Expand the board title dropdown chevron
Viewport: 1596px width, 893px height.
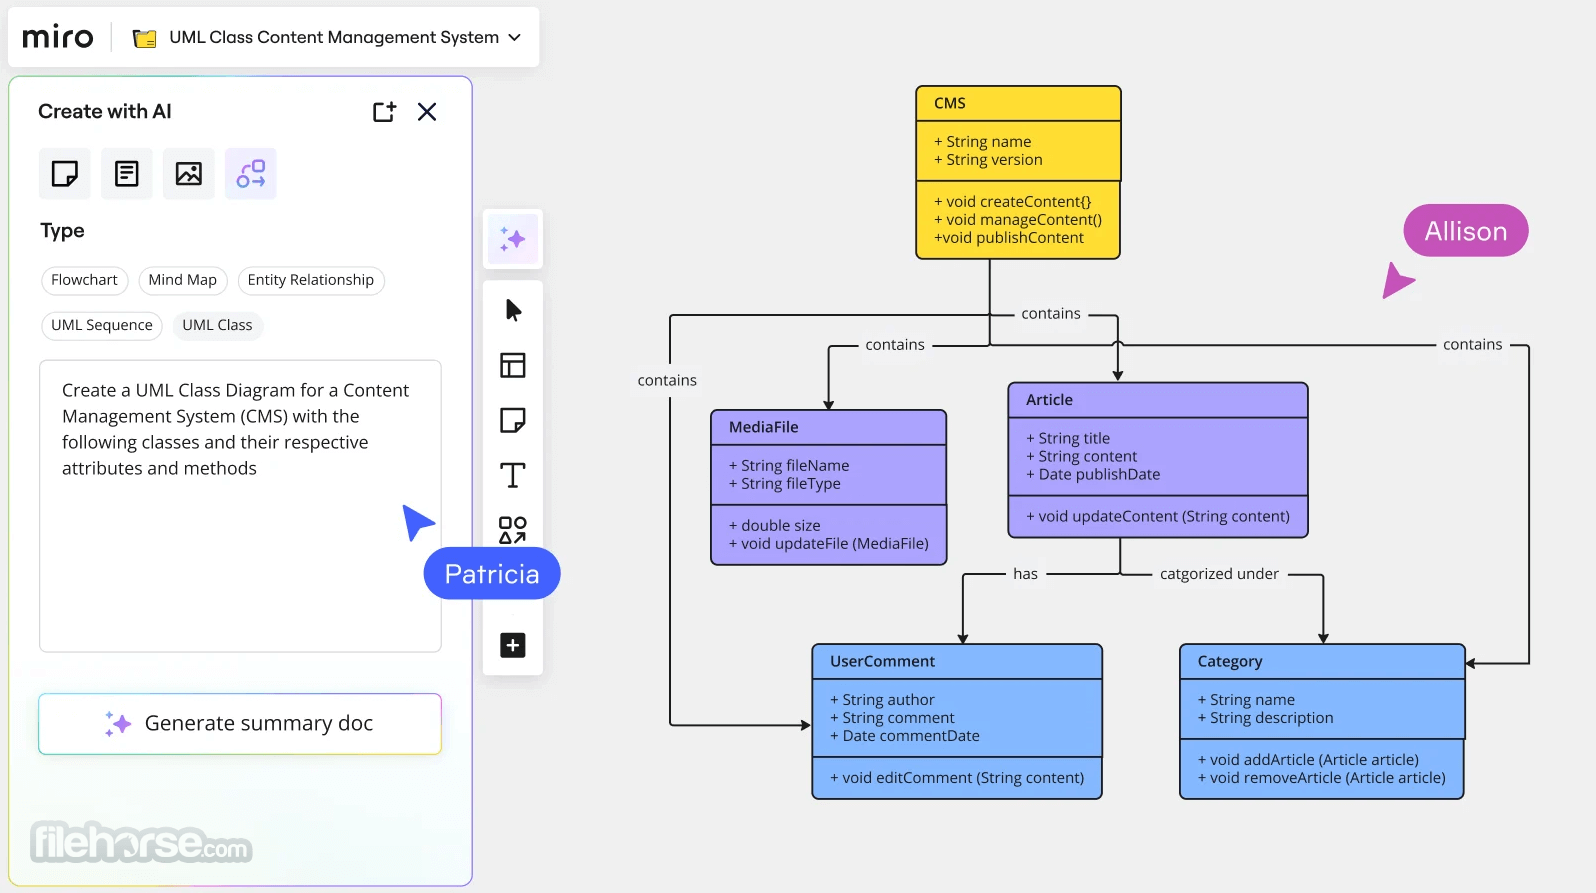[x=515, y=37]
